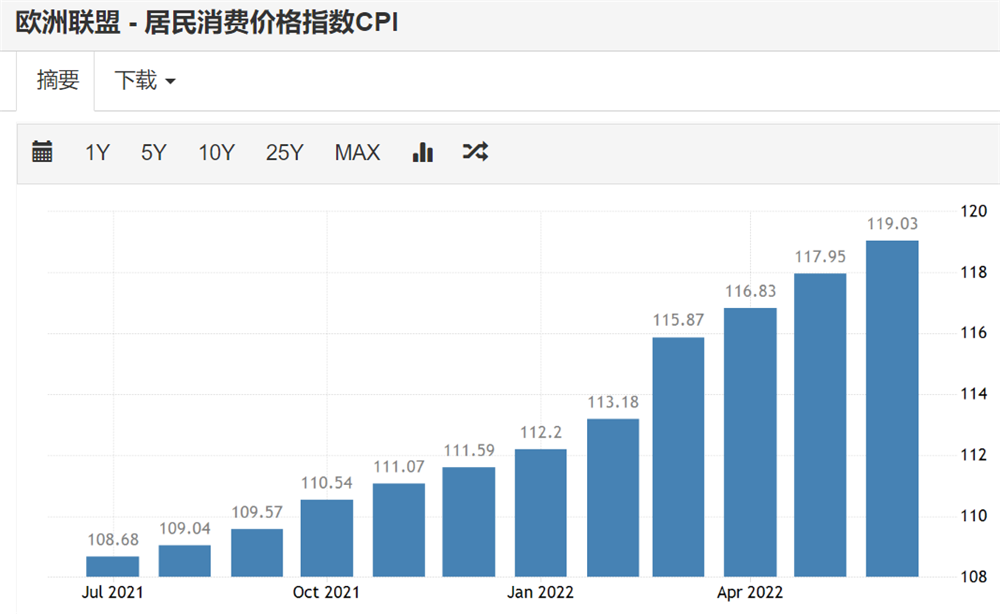Select the MAX time range

[x=357, y=152]
